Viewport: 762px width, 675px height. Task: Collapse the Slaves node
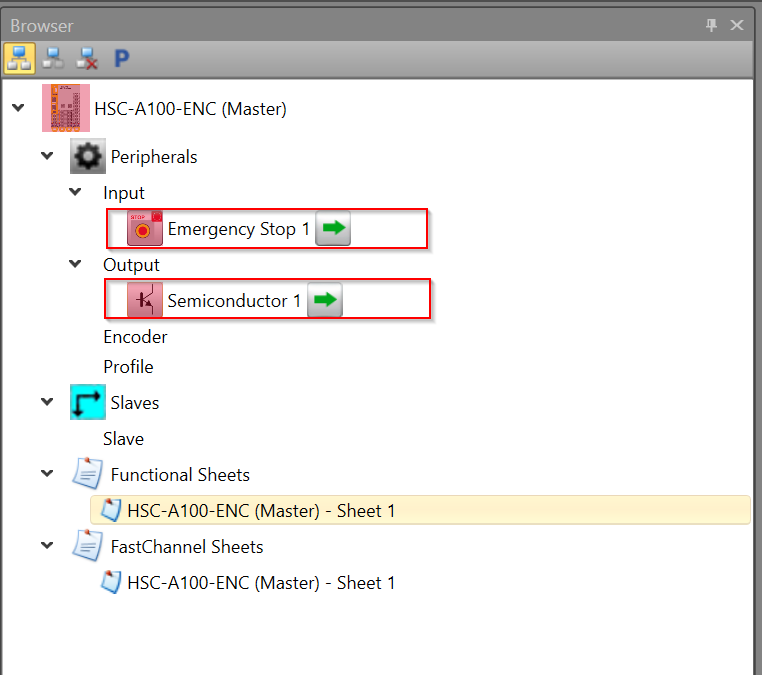(47, 401)
